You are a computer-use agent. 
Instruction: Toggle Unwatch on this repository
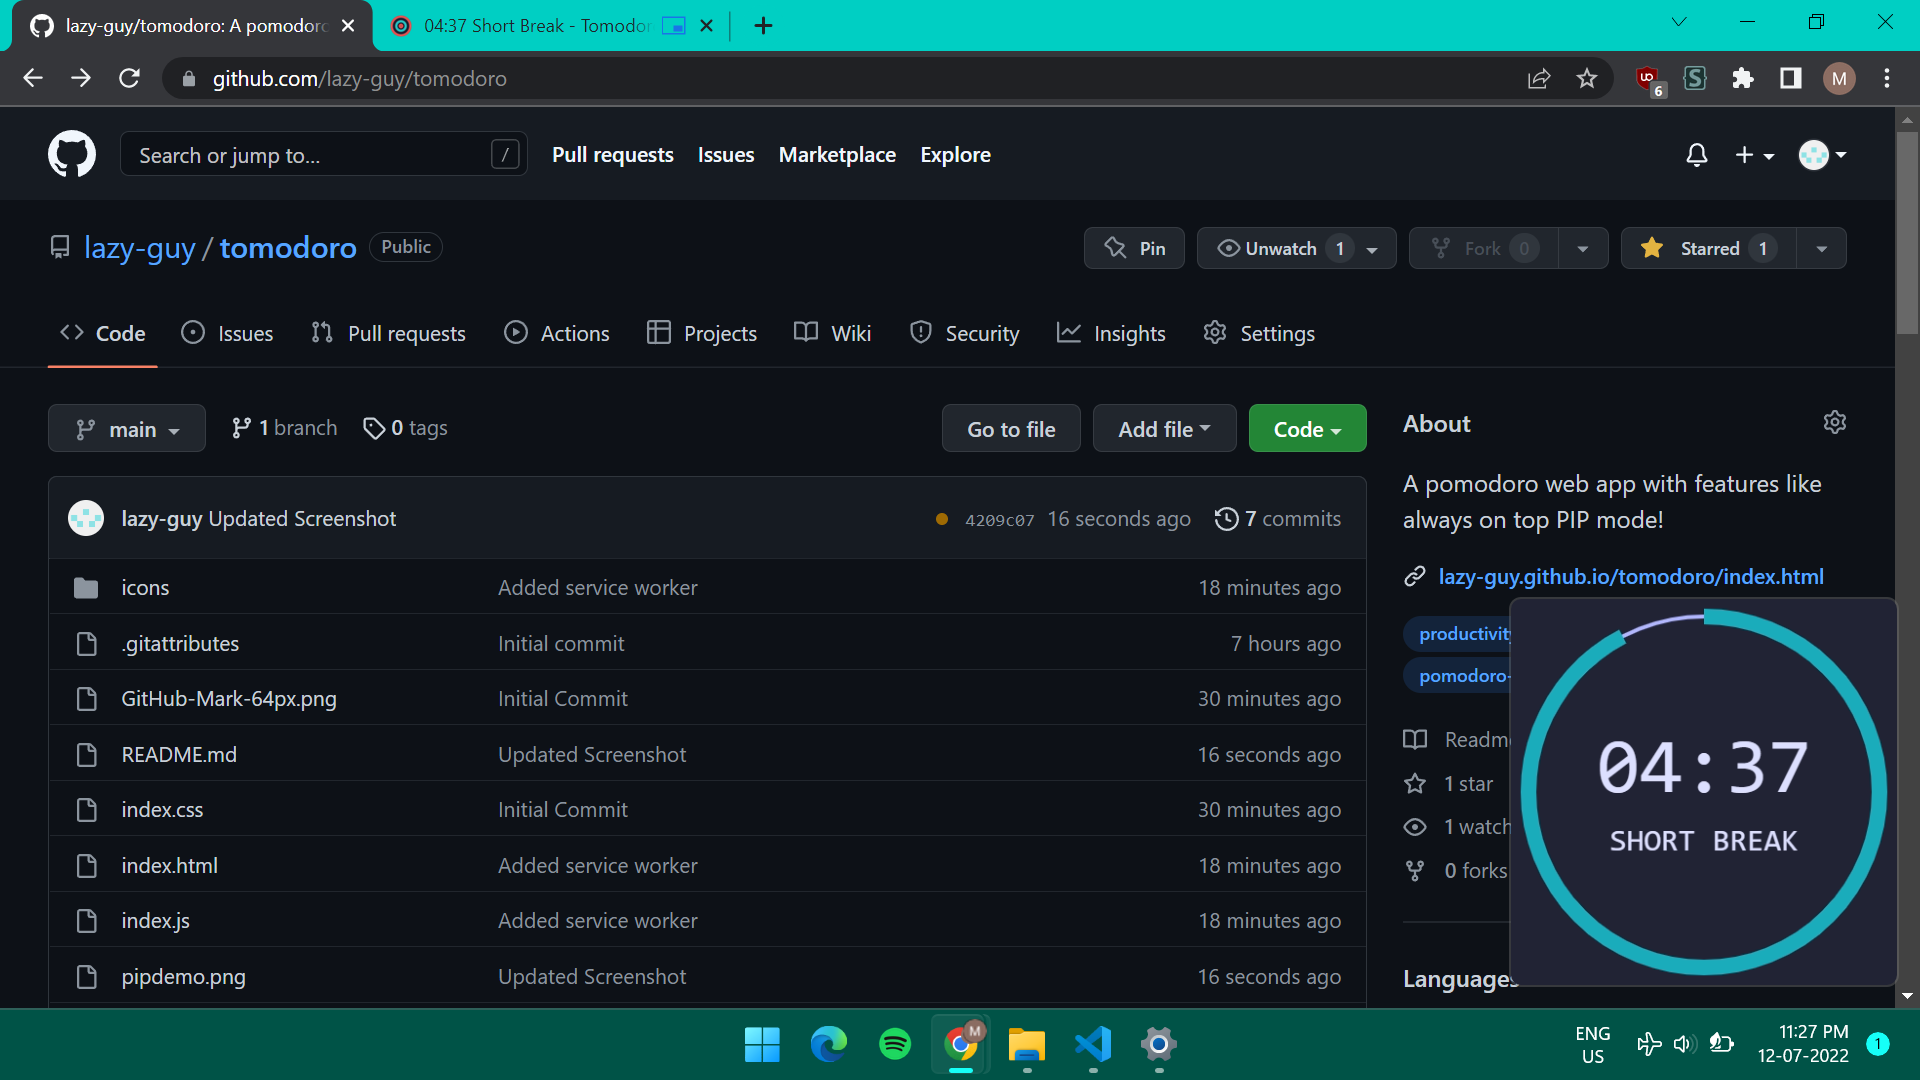(1278, 248)
